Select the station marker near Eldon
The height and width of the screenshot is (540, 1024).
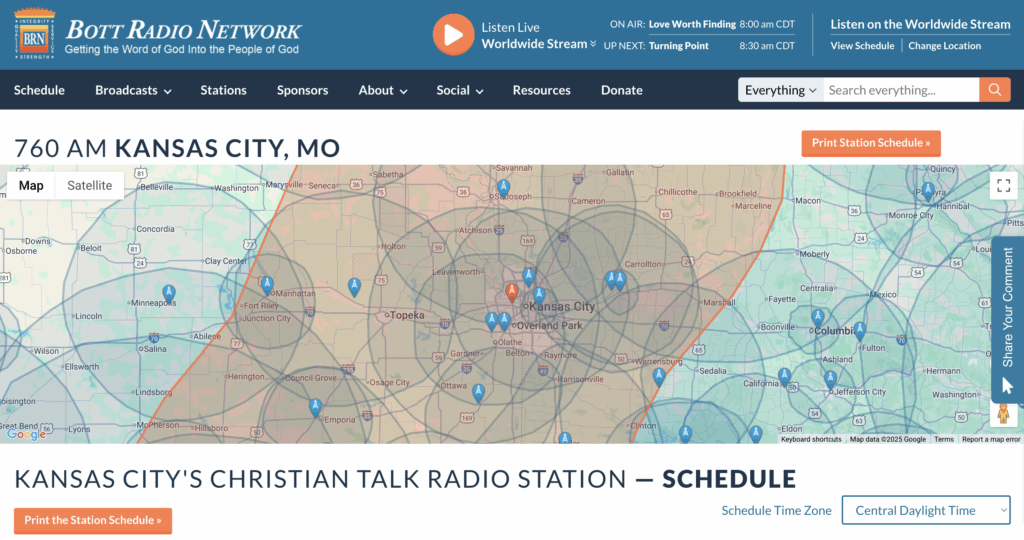tap(756, 434)
